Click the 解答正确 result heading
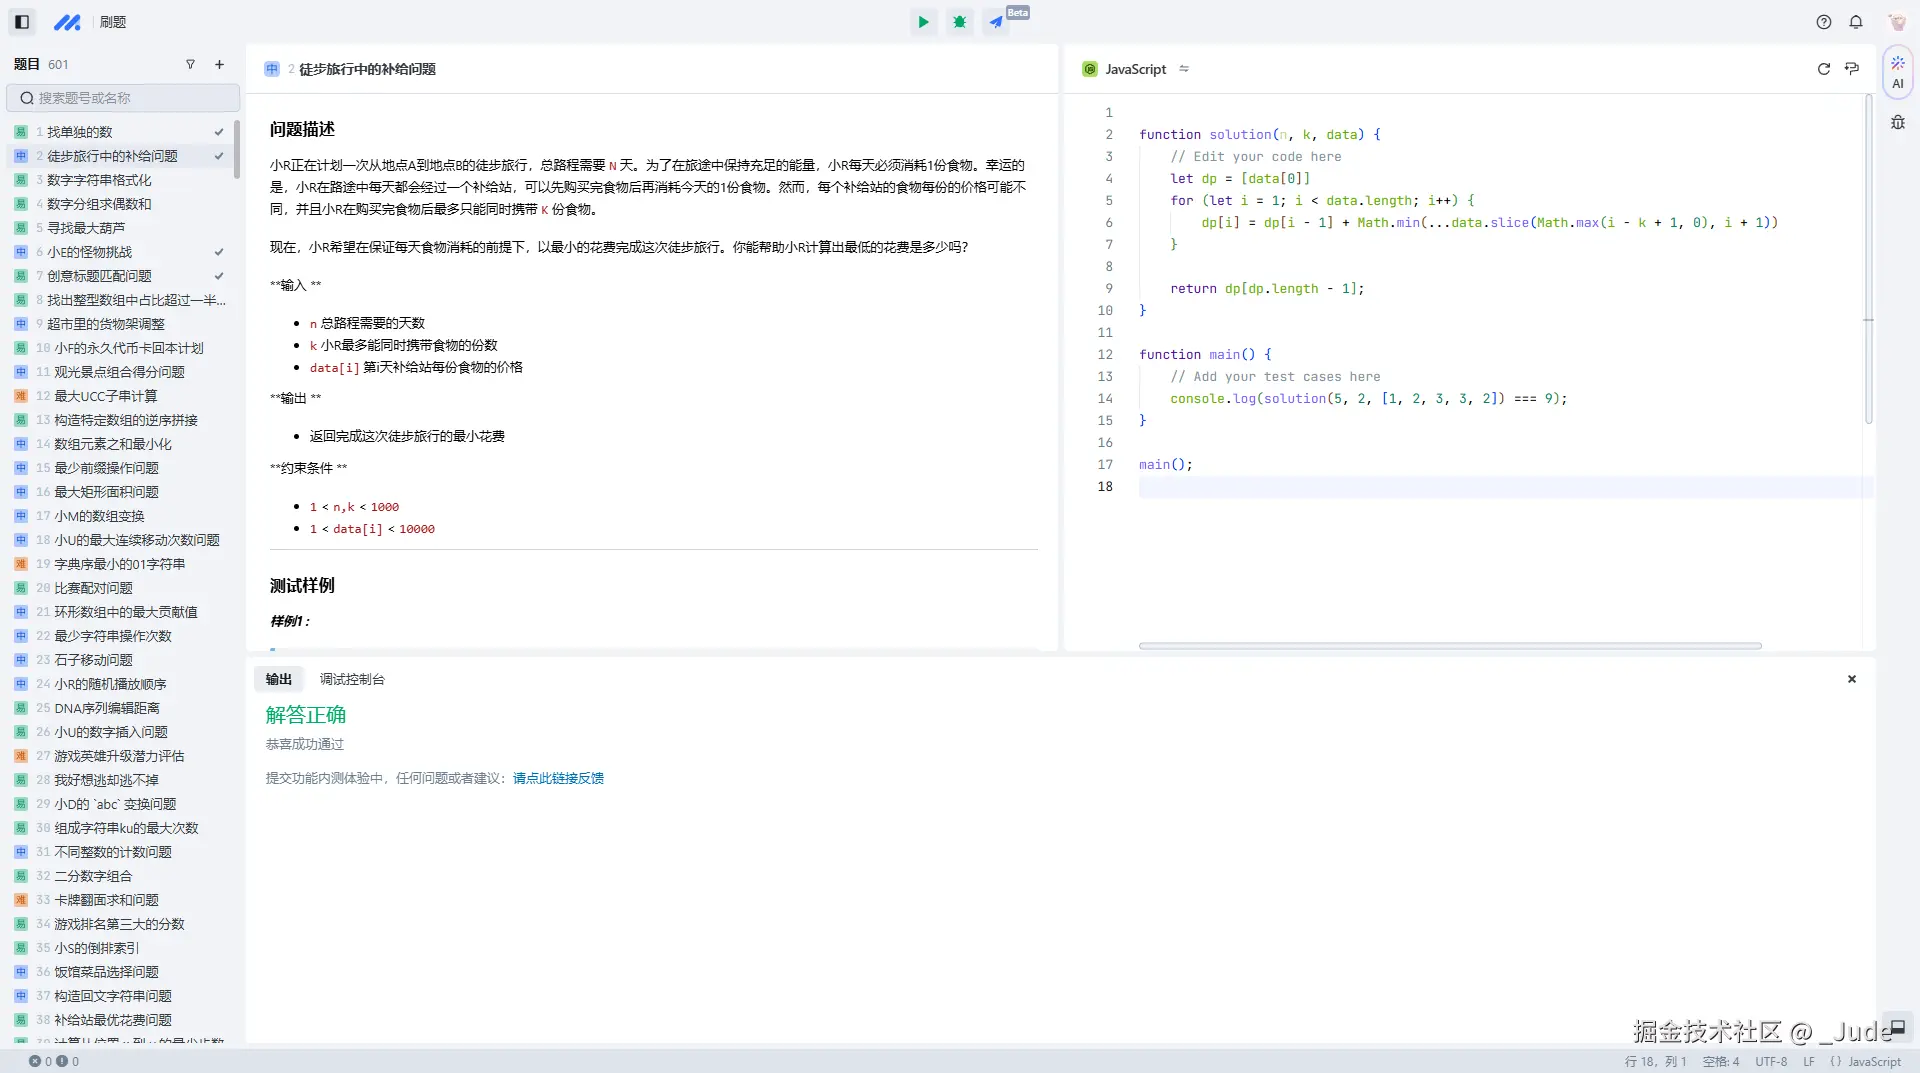Image resolution: width=1920 pixels, height=1073 pixels. click(x=305, y=715)
